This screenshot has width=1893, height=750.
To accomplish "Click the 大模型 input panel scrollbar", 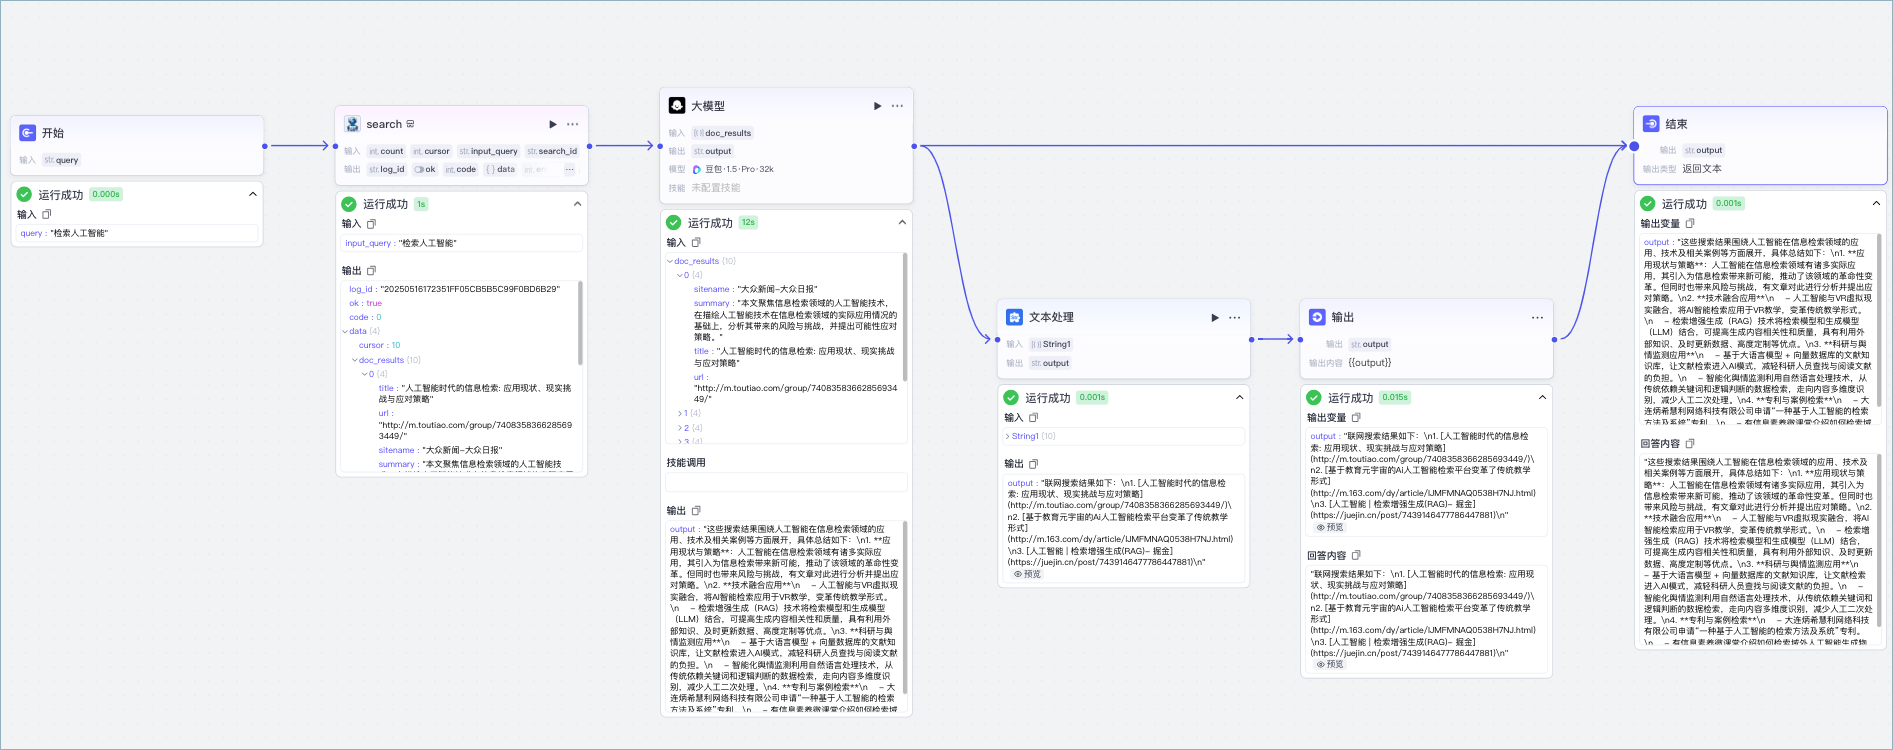I will coord(905,316).
